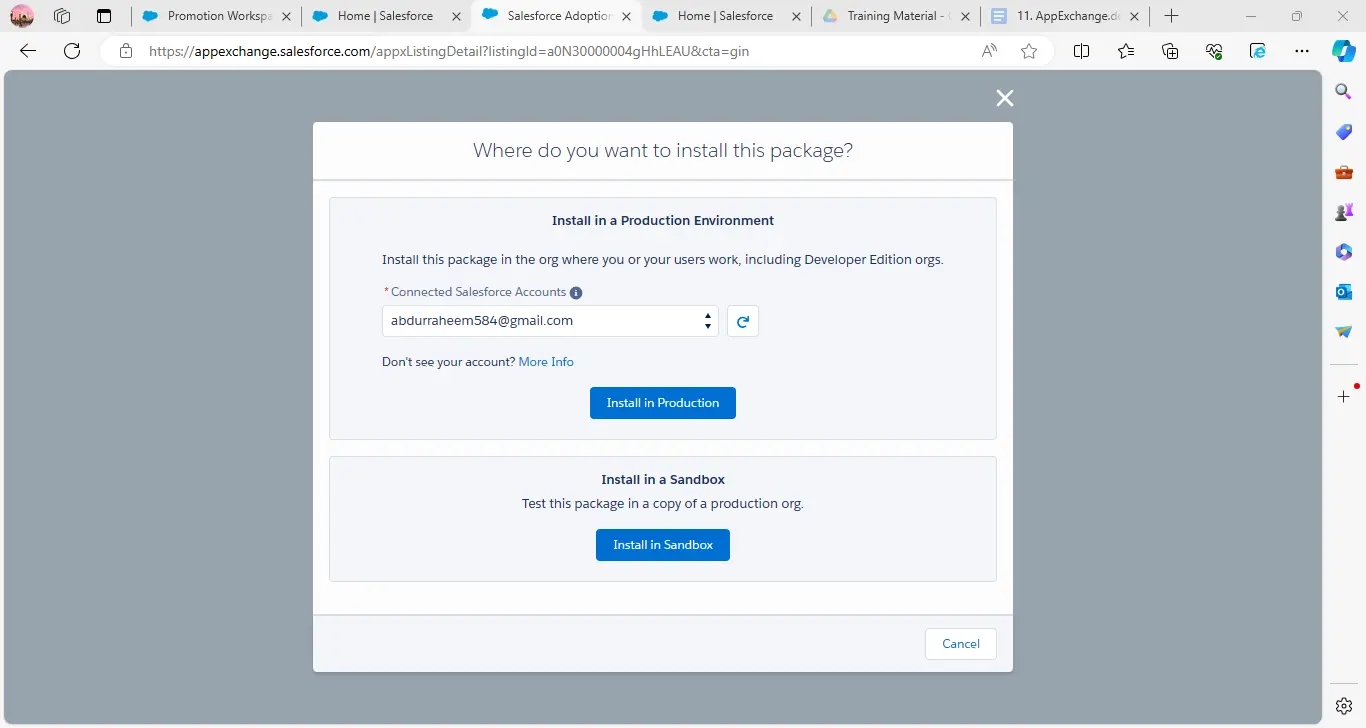1366x728 pixels.
Task: Click the Connected Salesforce Accounts info icon
Action: [x=576, y=293]
